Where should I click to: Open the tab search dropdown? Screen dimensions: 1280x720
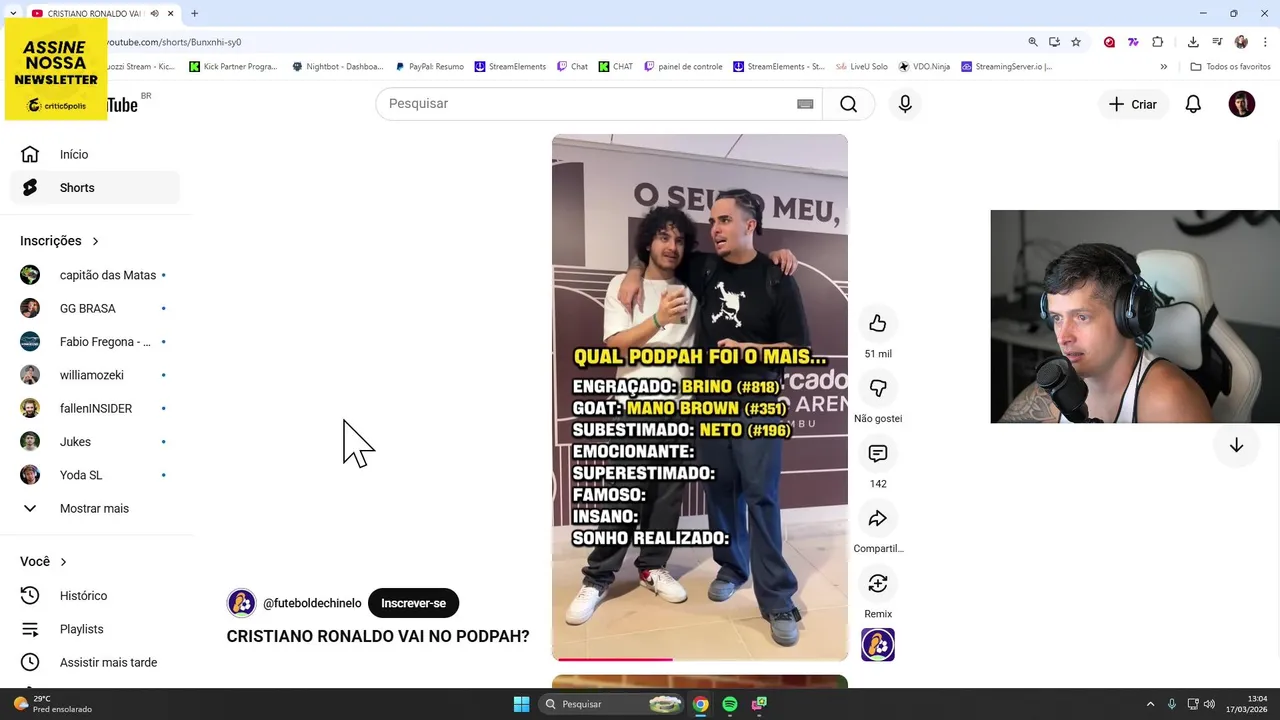(x=12, y=13)
